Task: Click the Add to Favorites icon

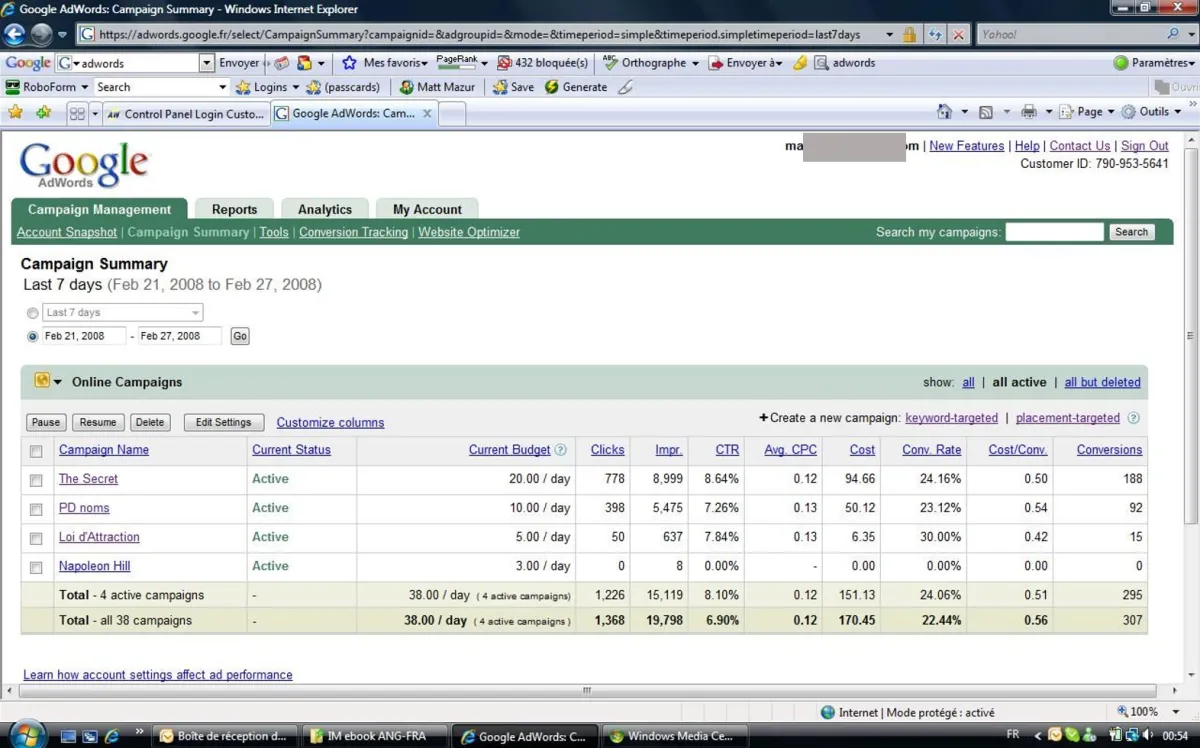Action: click(43, 113)
